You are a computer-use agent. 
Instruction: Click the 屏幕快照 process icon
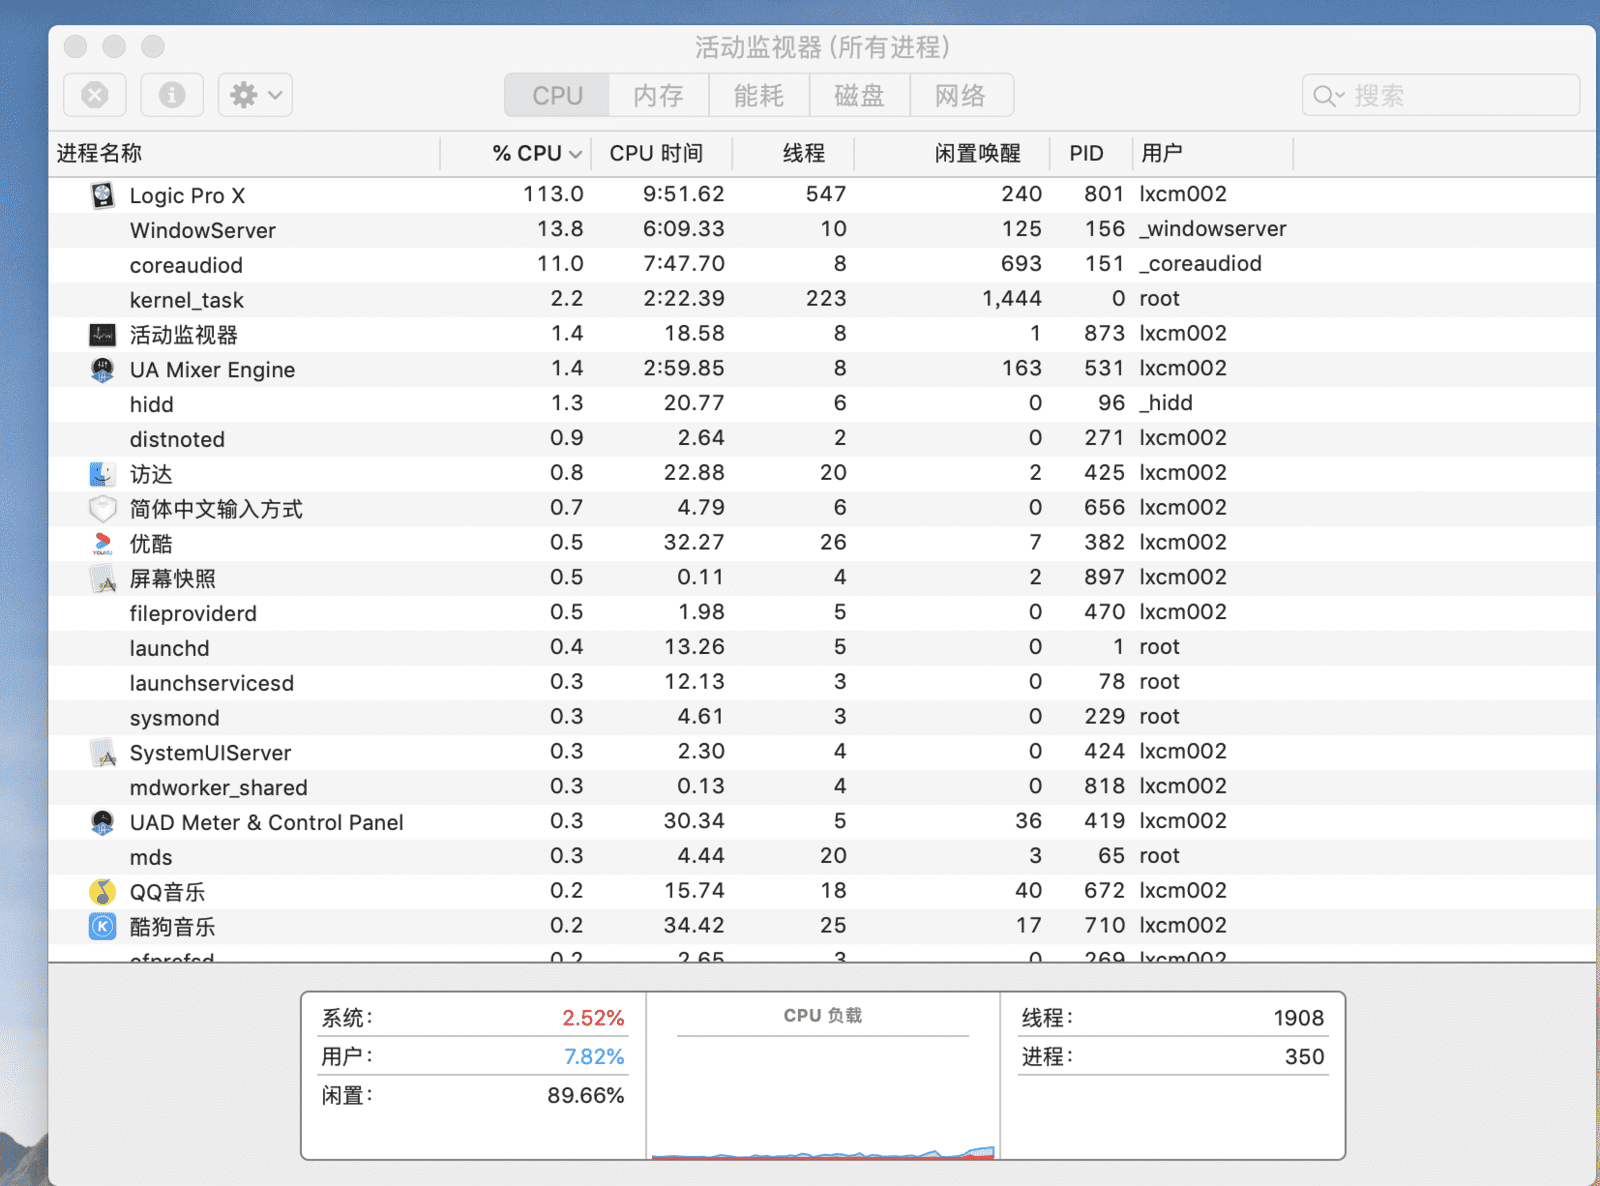coord(102,579)
